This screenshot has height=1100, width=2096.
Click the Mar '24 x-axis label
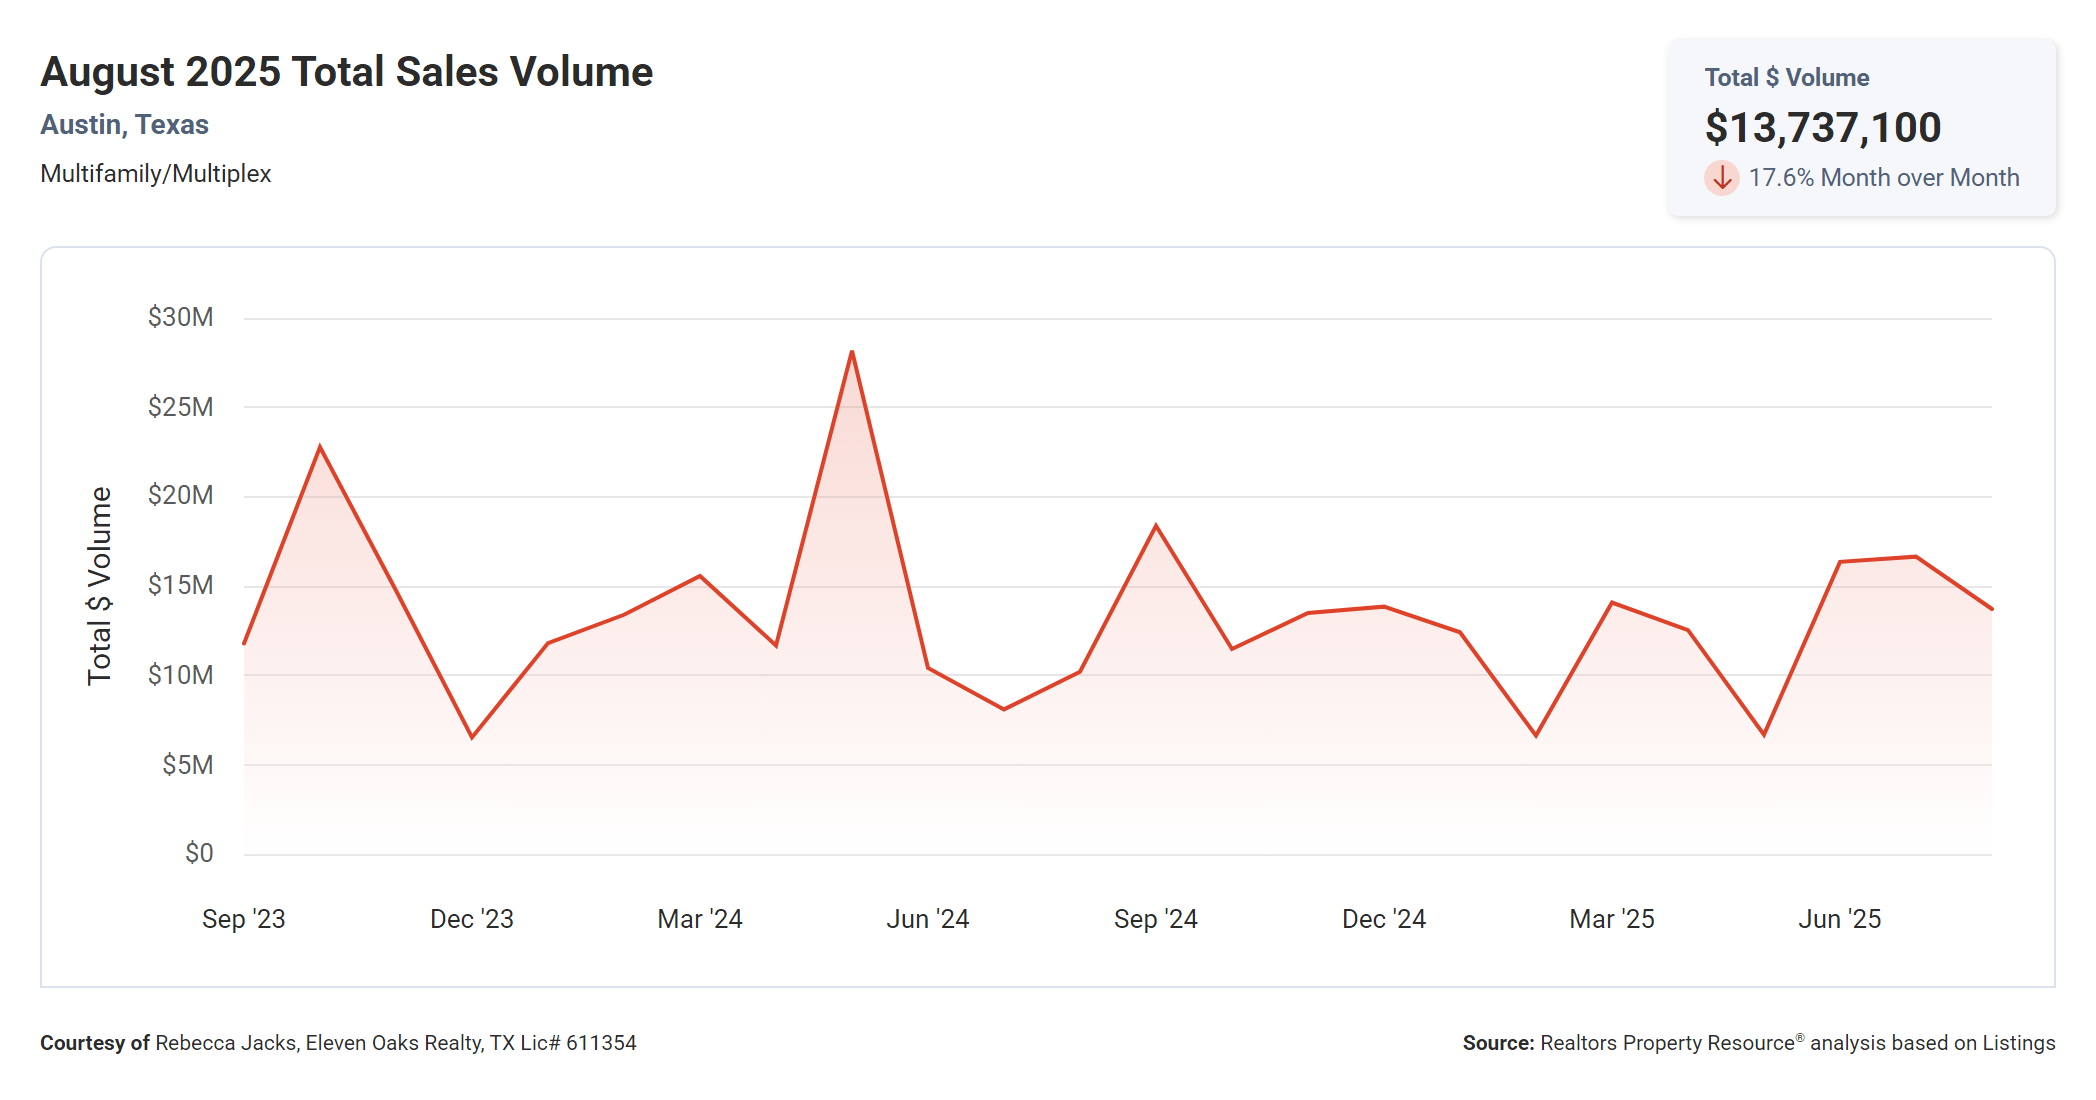[699, 919]
